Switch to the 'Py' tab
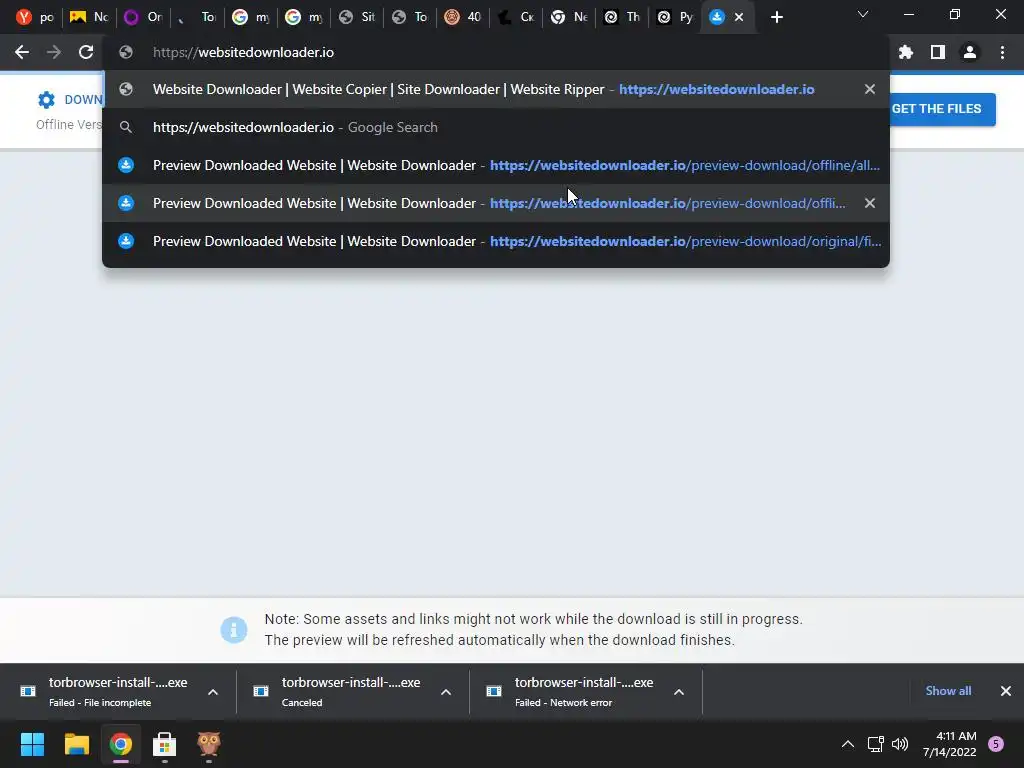 675,17
